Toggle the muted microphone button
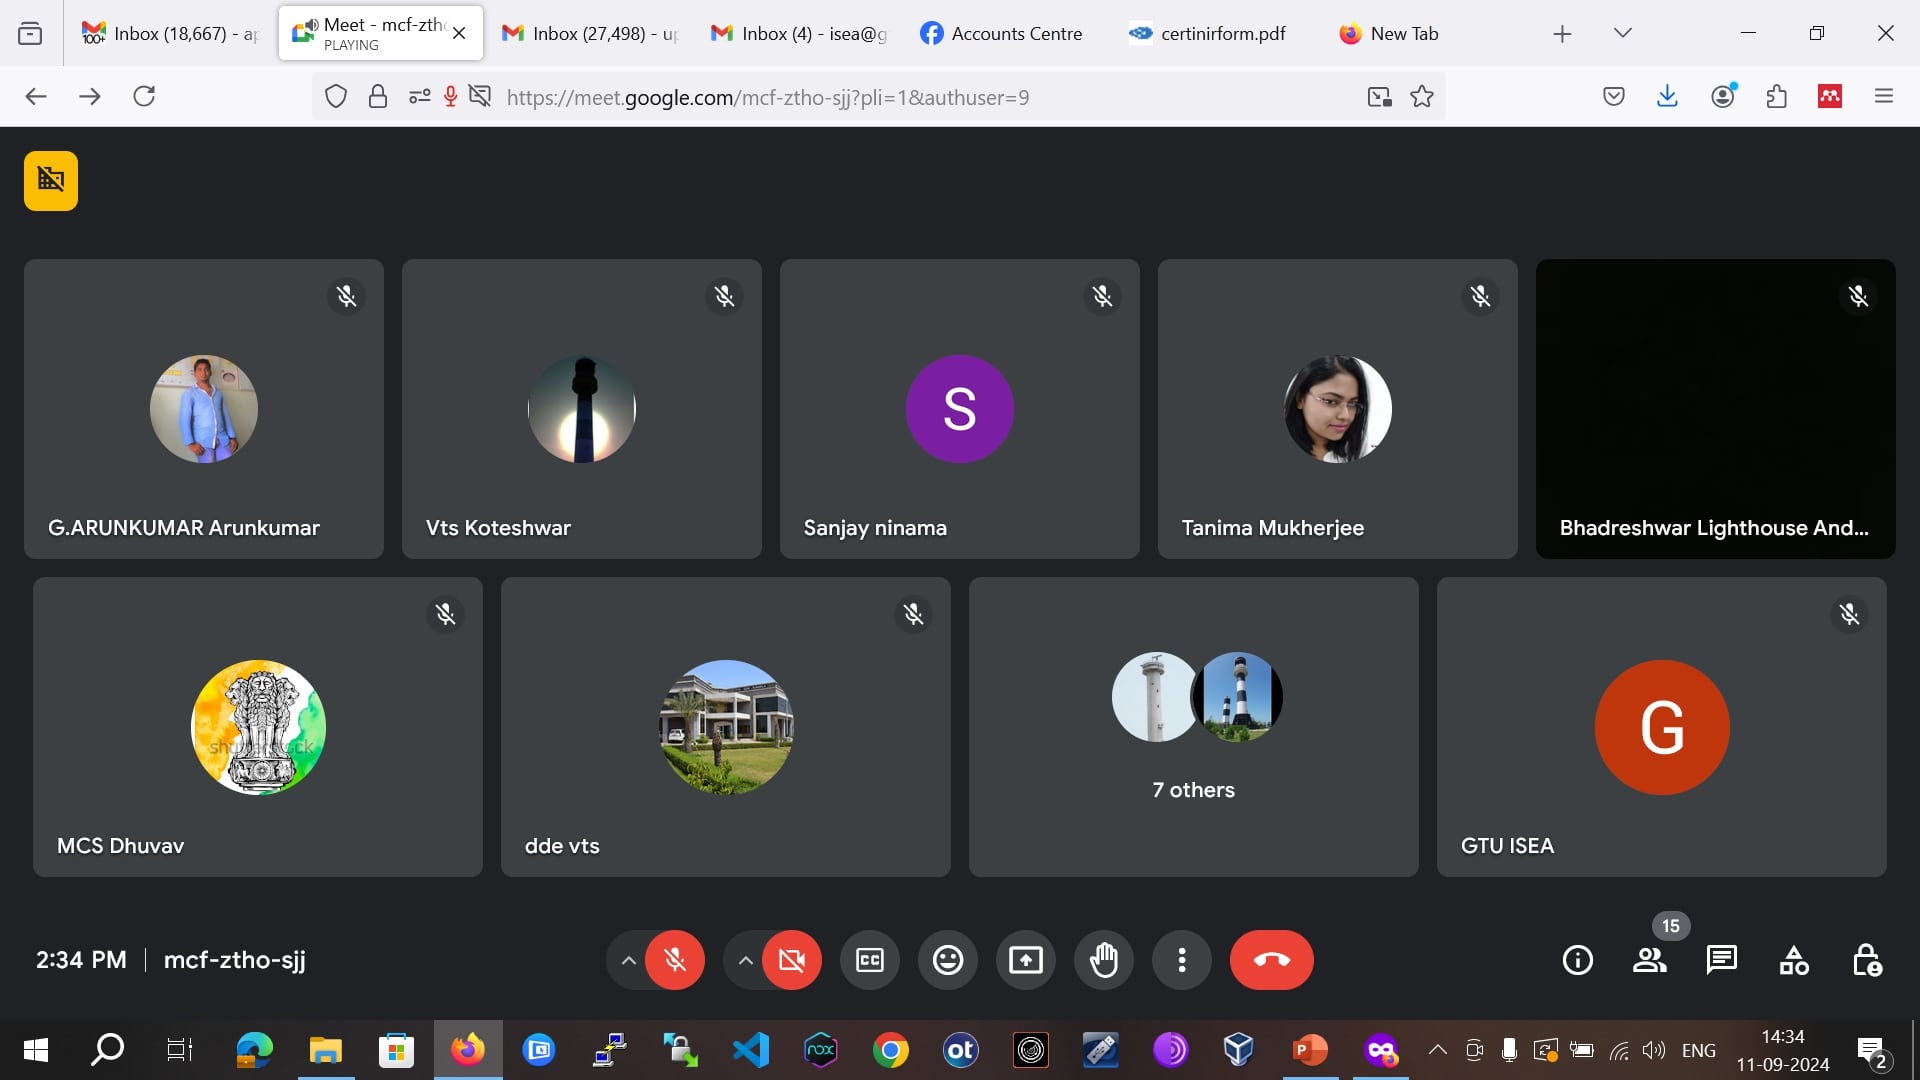The image size is (1920, 1080). pyautogui.click(x=675, y=960)
